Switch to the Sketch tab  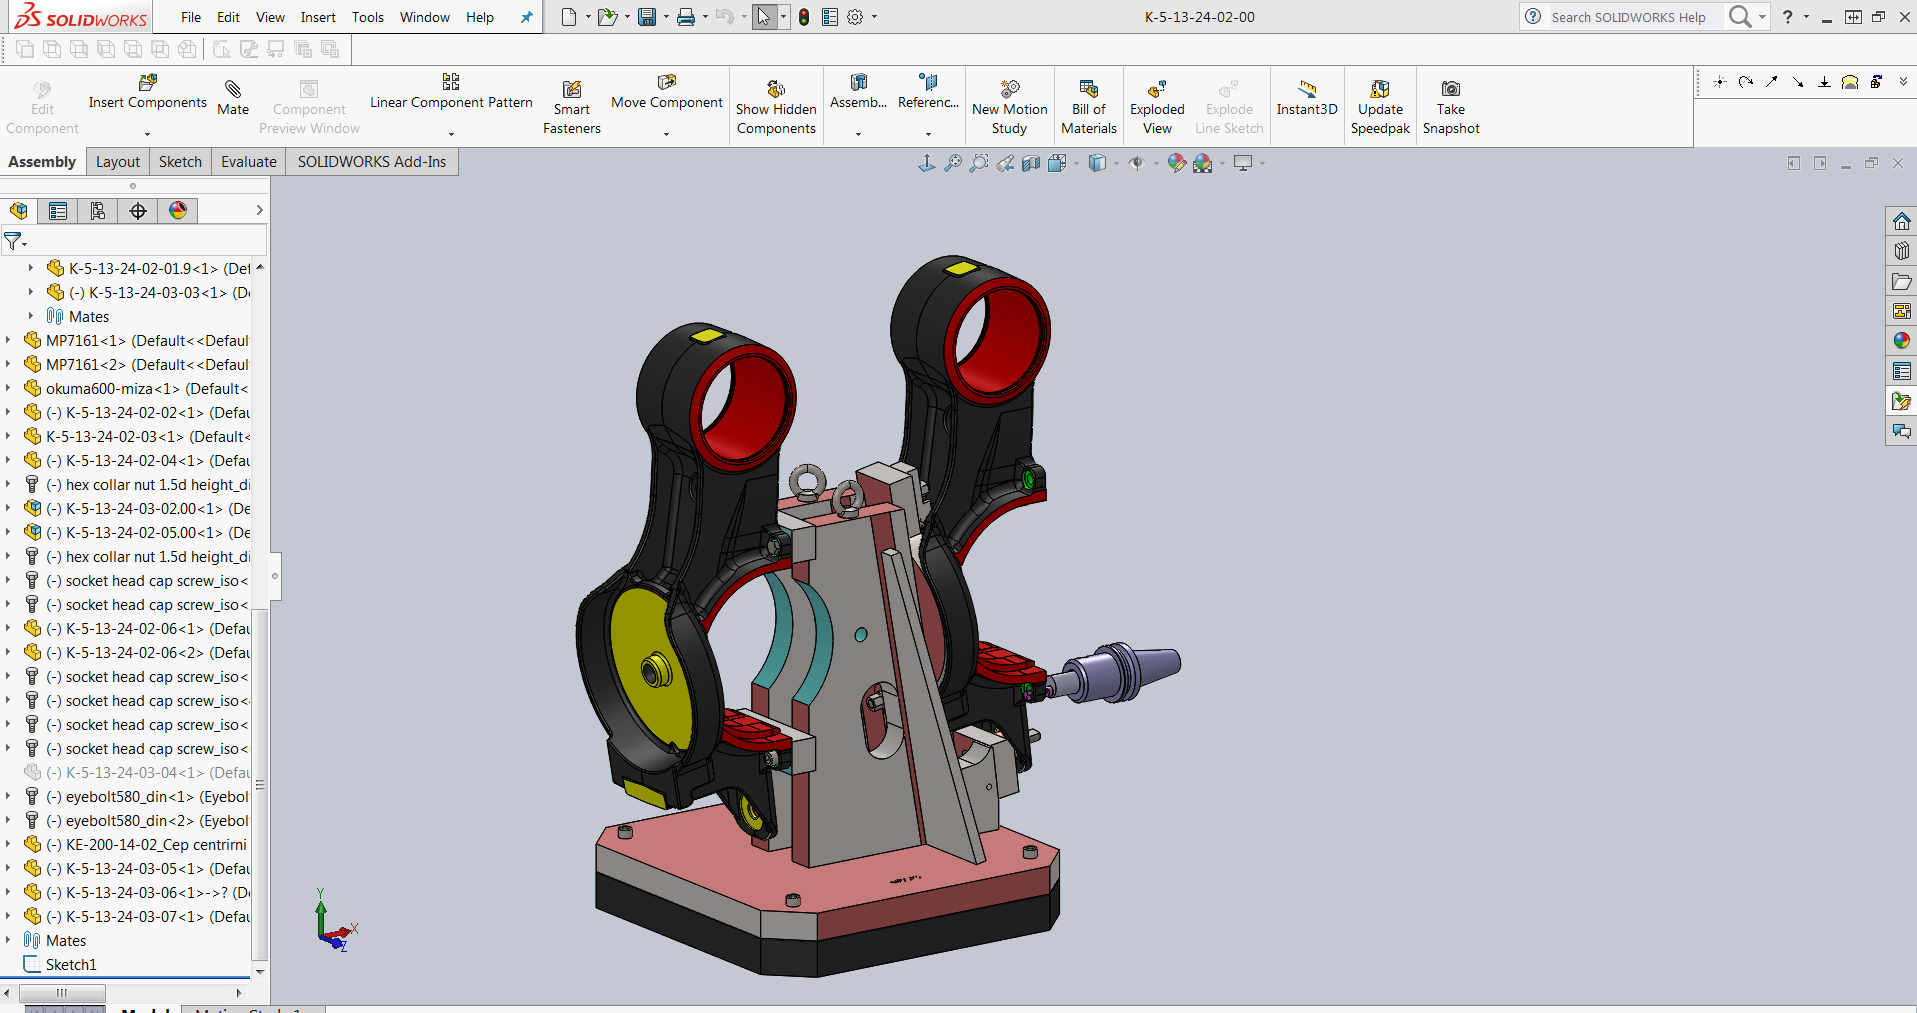pos(180,162)
